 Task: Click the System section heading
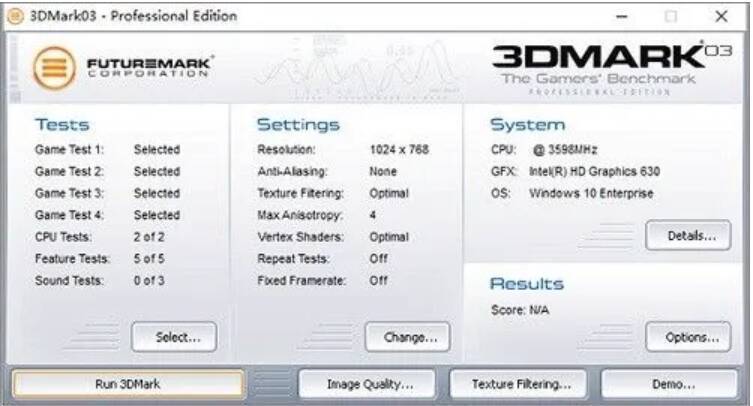coord(527,125)
